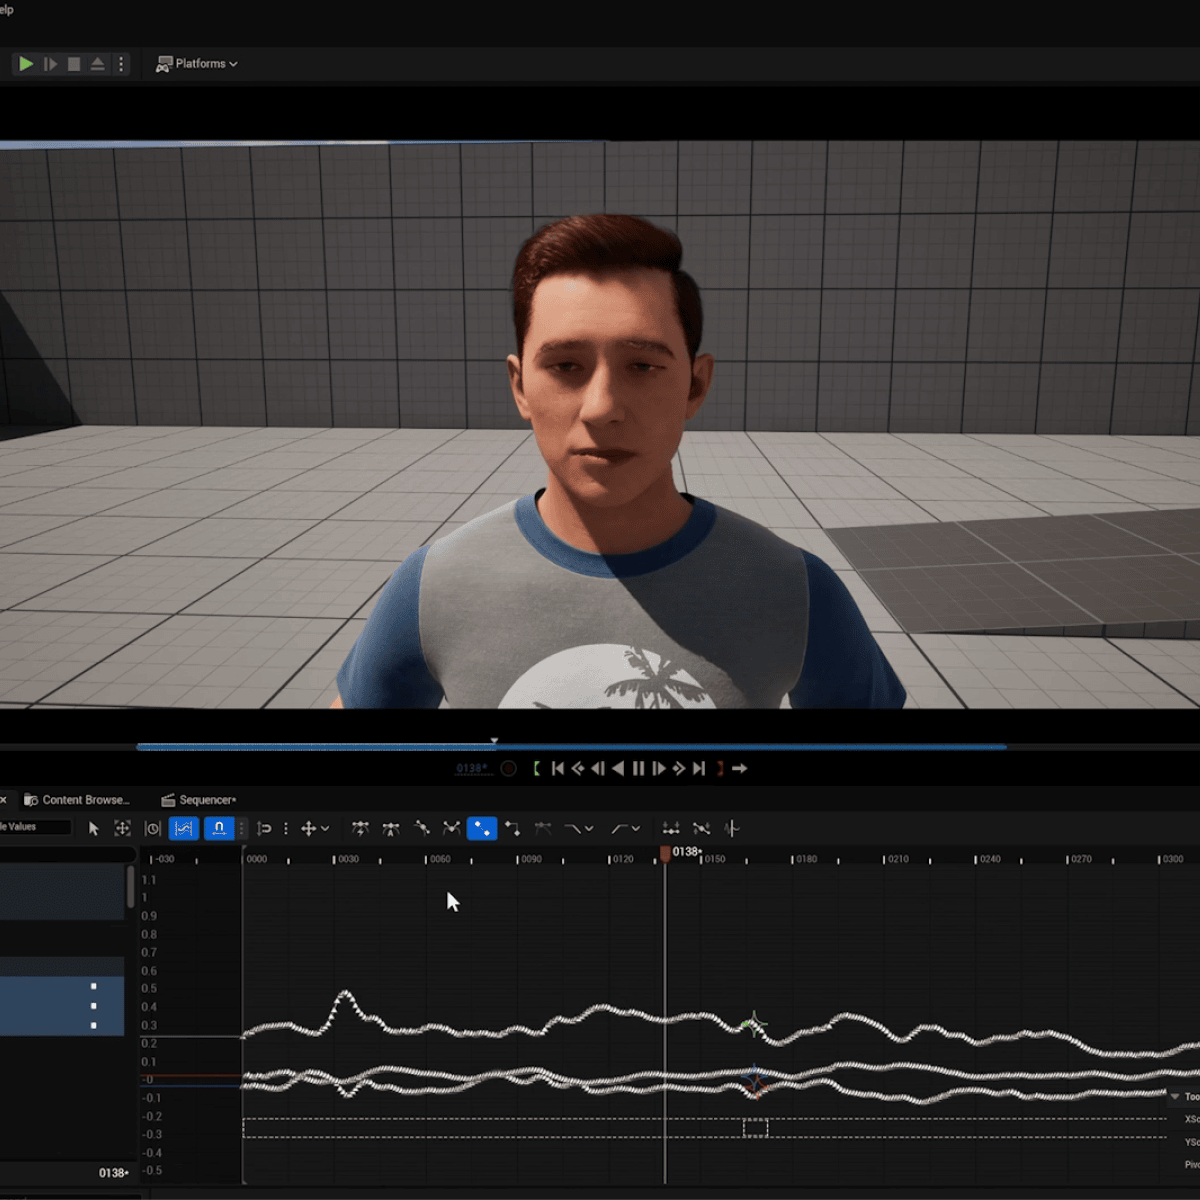This screenshot has height=1200, width=1200.
Task: Click the frame-all zoom to fit icon
Action: [122, 829]
